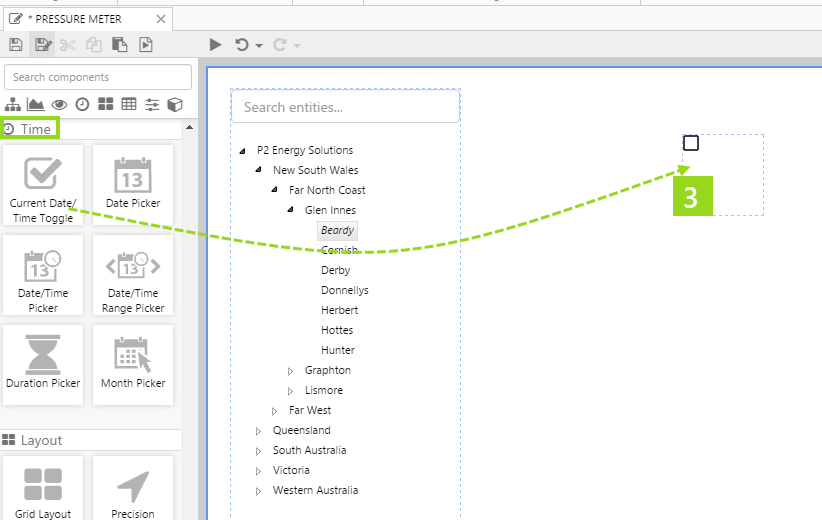Expand the Lismore node arrow
Viewport: 822px width, 520px height.
coord(292,391)
